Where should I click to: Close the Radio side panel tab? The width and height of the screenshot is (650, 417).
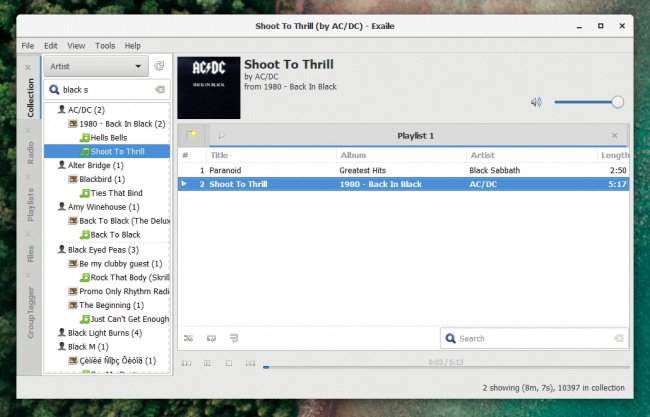click(x=28, y=131)
